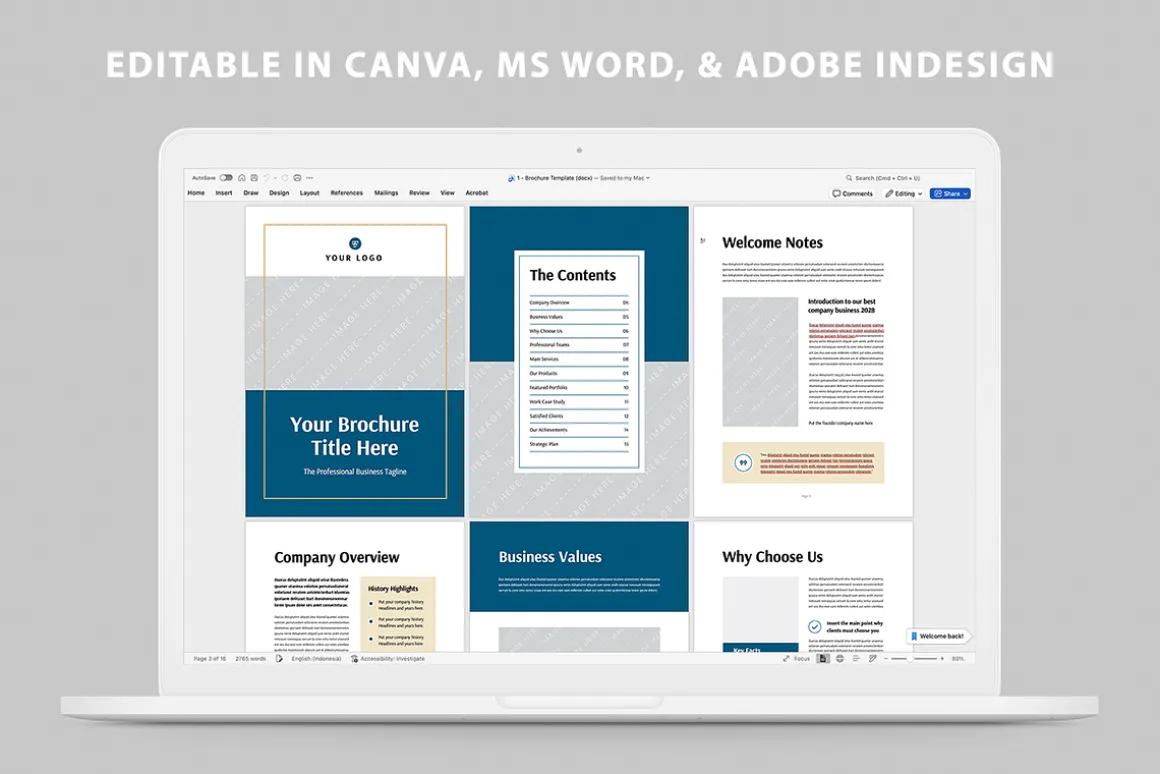The image size is (1160, 774).
Task: Click The Professional Business Tagline text
Action: tap(354, 471)
